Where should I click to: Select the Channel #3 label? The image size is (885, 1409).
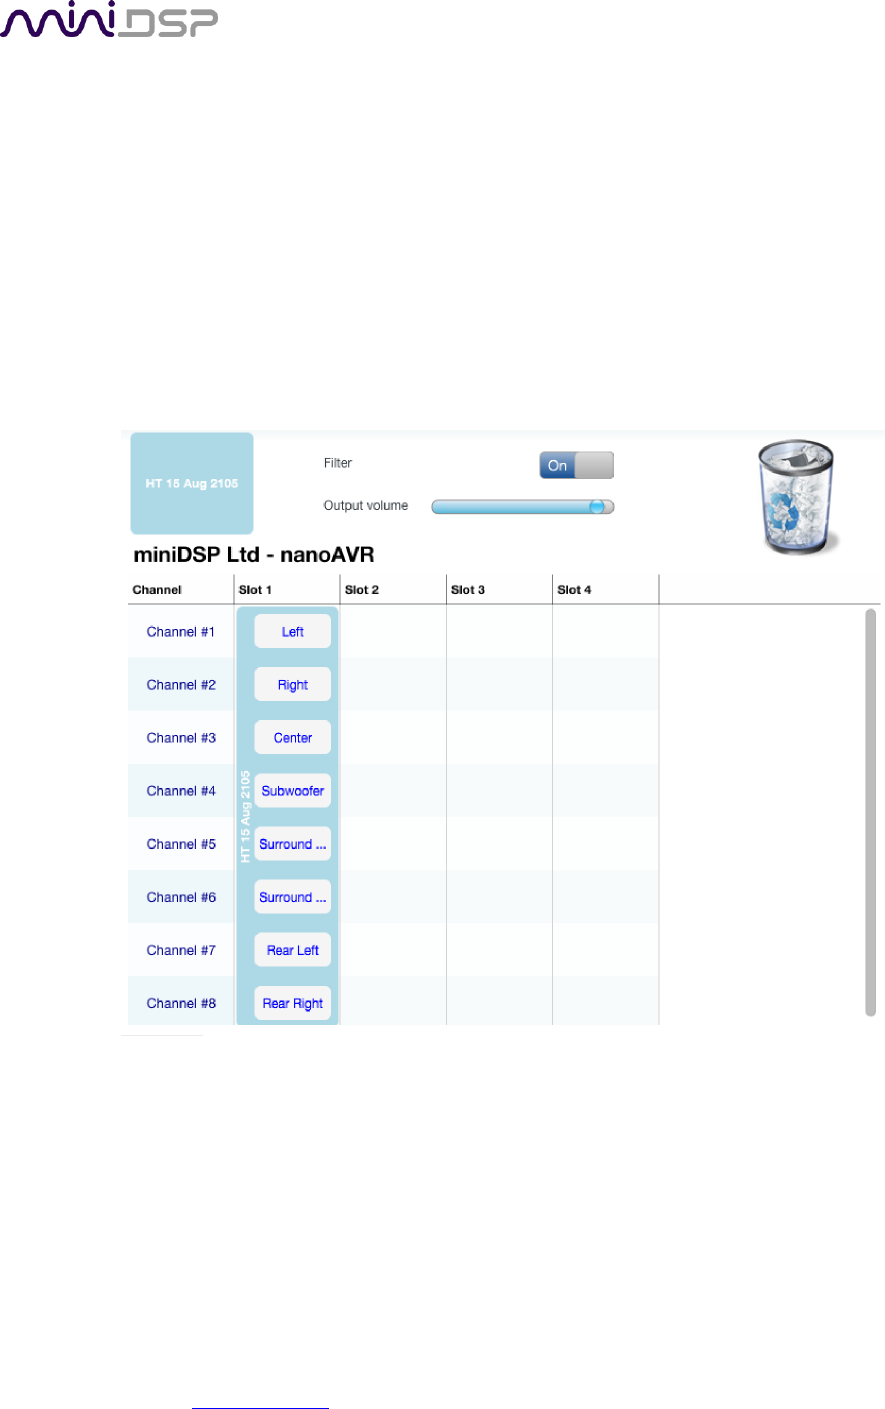point(181,738)
